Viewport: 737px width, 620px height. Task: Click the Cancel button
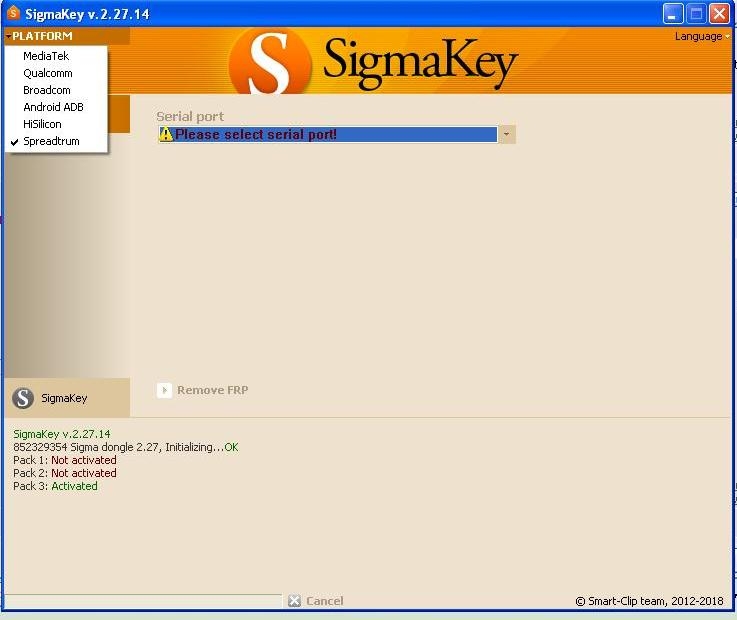[x=315, y=601]
